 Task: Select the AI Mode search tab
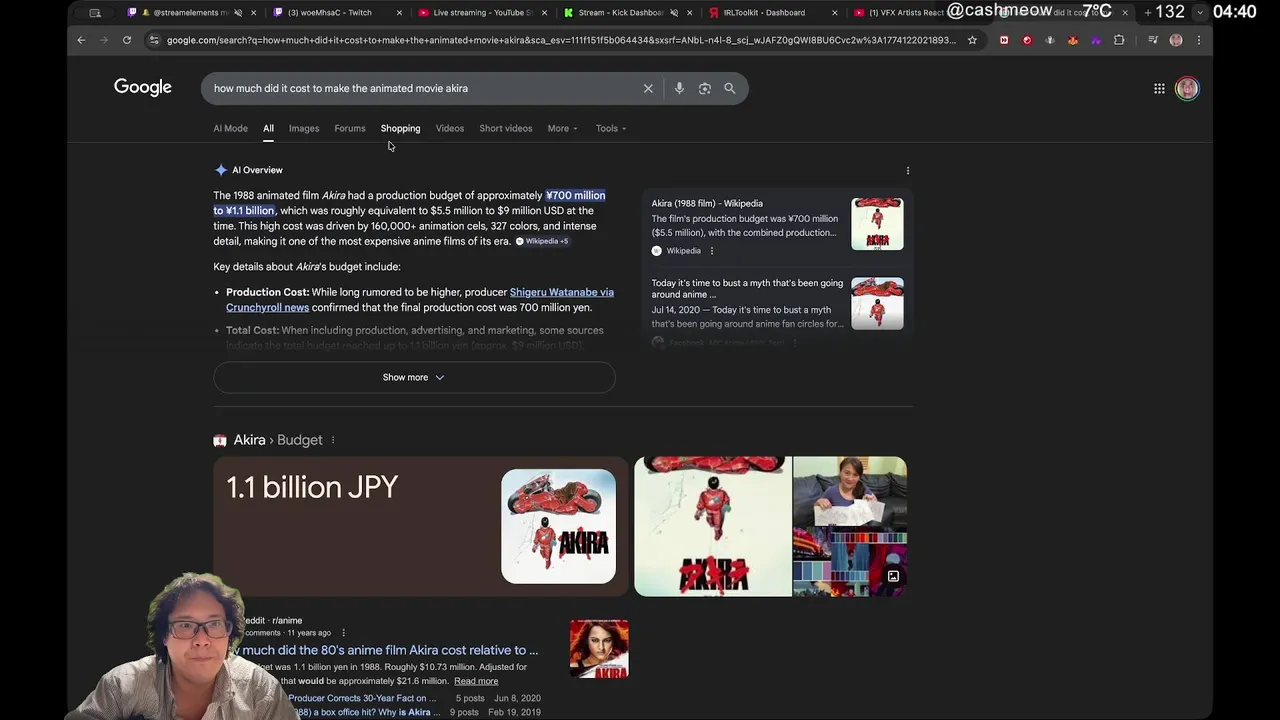[x=230, y=128]
